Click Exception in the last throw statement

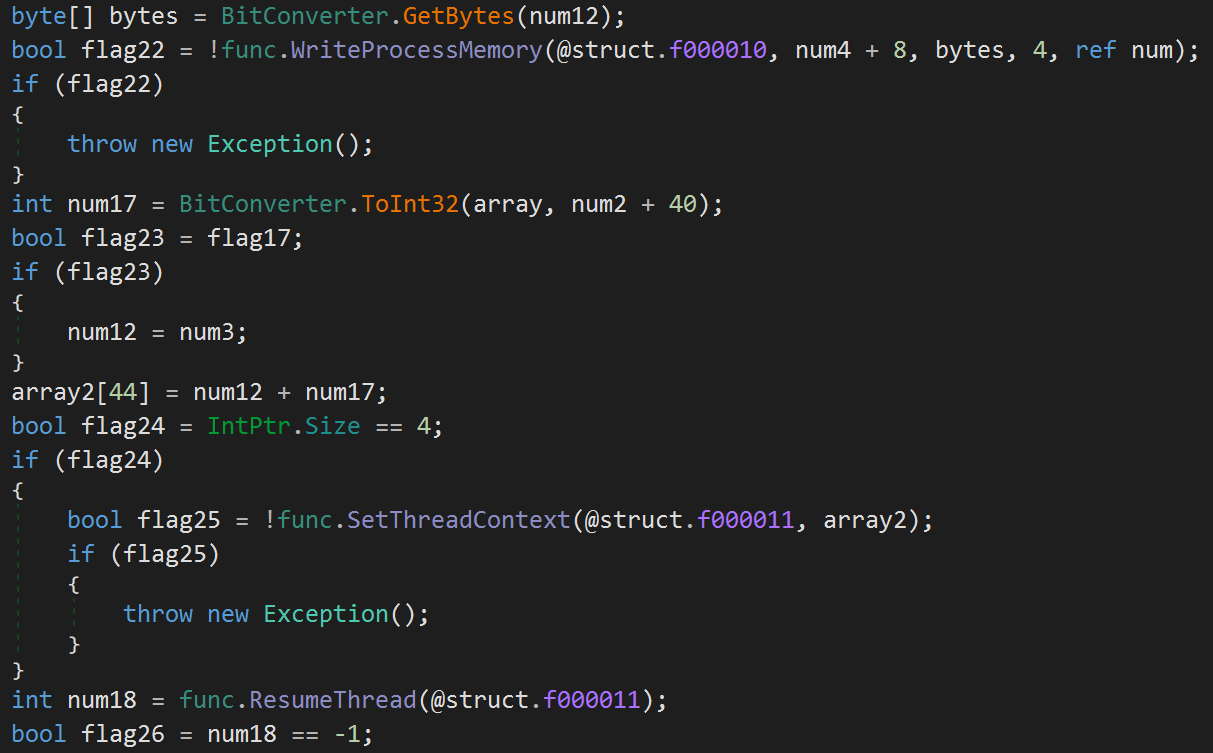pyautogui.click(x=325, y=614)
